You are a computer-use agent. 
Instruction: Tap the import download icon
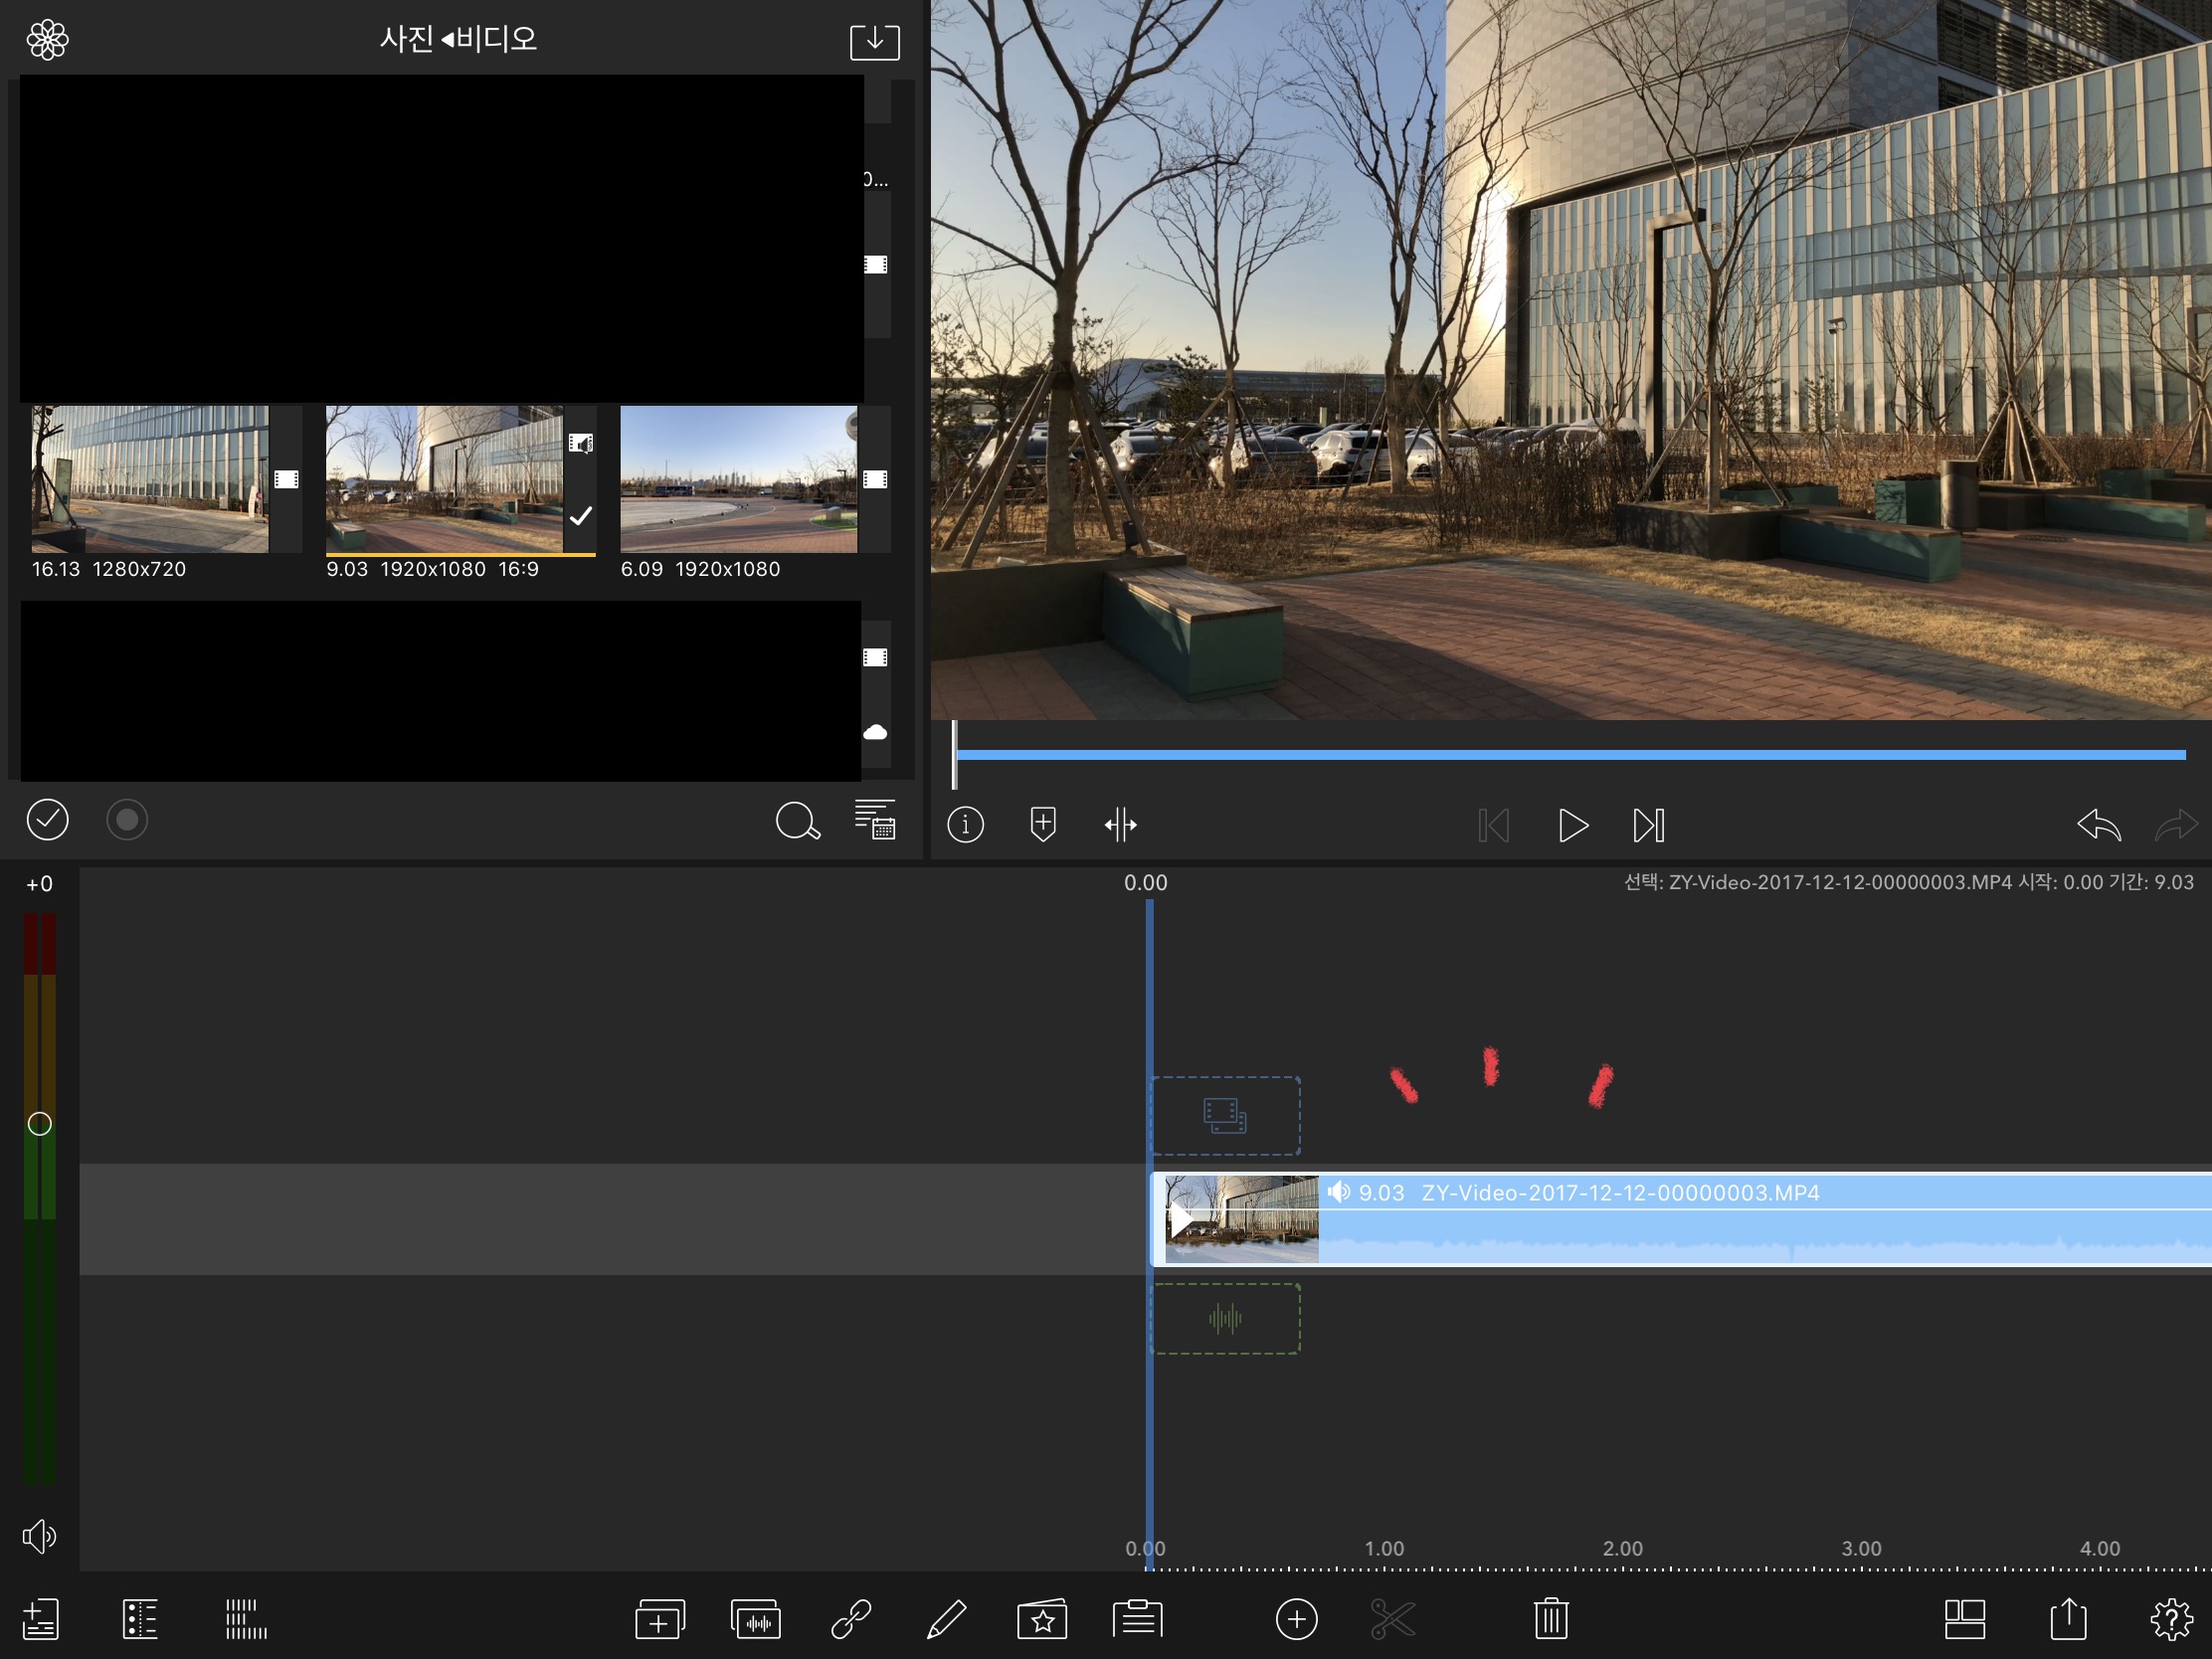pyautogui.click(x=874, y=41)
